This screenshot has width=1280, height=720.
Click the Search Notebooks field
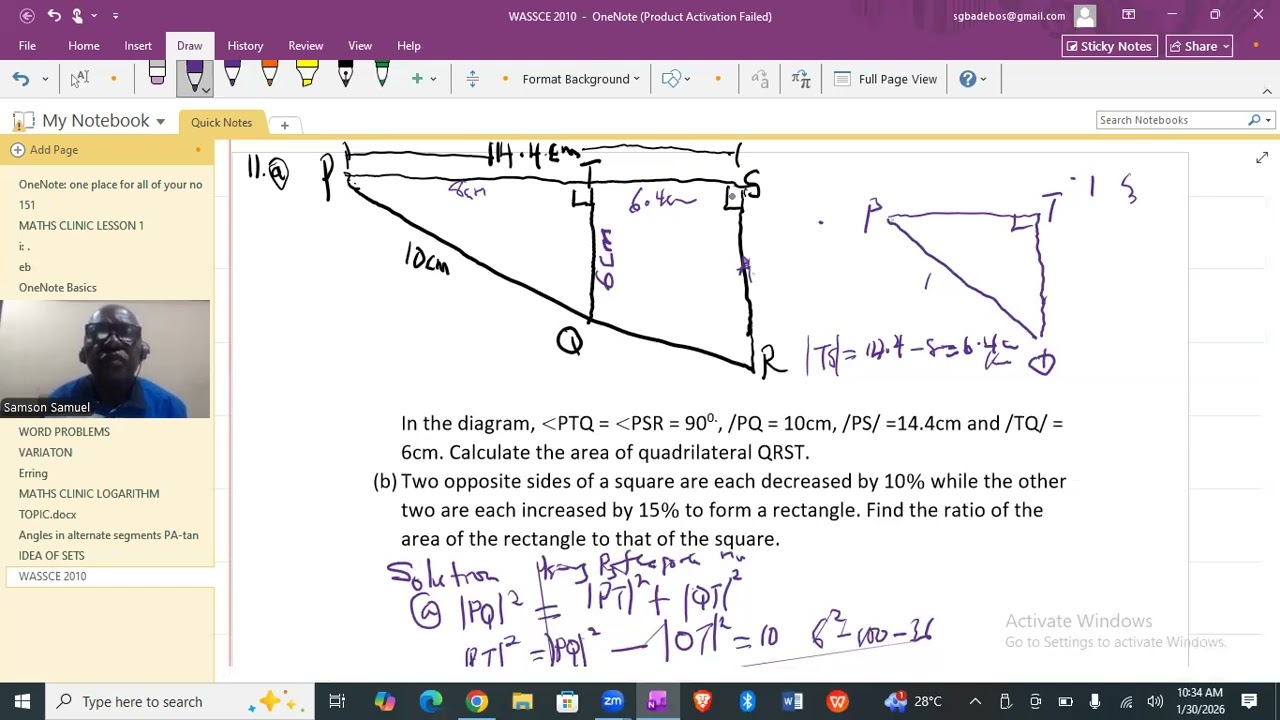[x=1171, y=120]
